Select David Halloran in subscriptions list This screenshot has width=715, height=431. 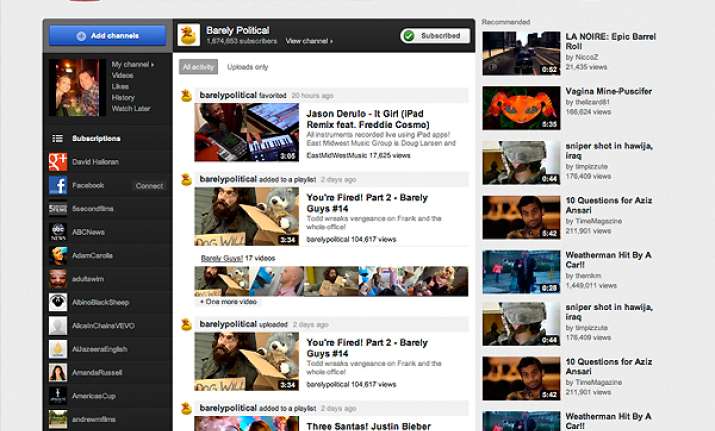[x=95, y=162]
